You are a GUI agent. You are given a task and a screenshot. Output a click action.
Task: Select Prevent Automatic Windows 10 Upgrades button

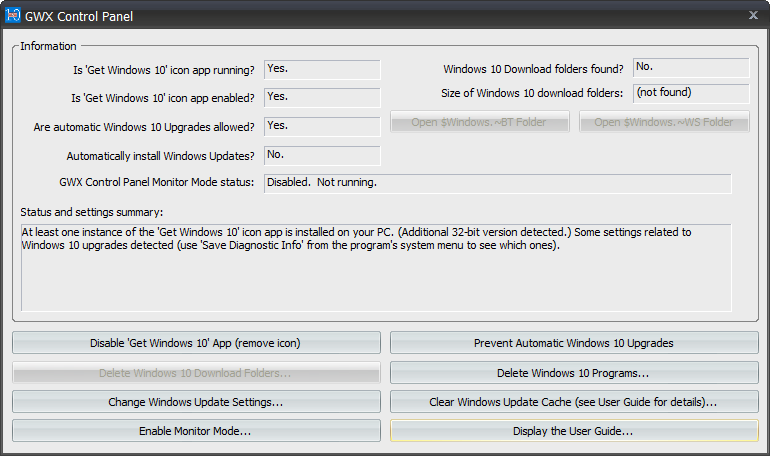pos(574,343)
